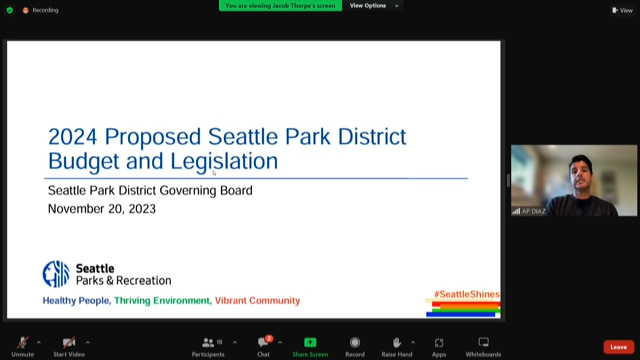Open the Whiteboards panel

coord(483,347)
